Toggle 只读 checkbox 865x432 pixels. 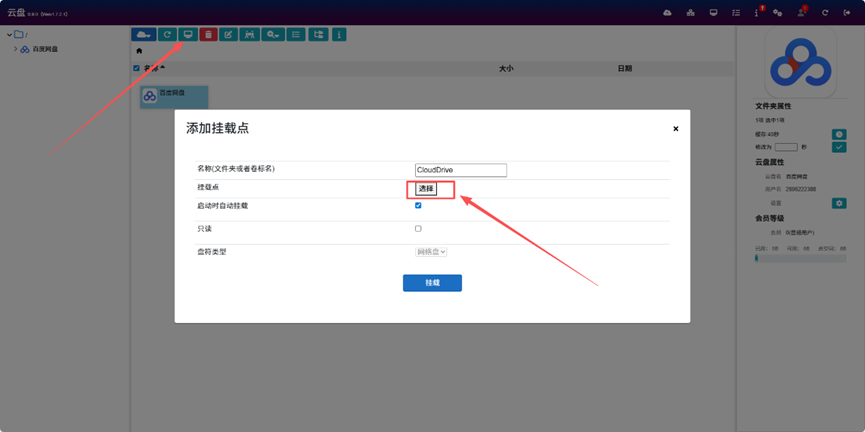(418, 228)
